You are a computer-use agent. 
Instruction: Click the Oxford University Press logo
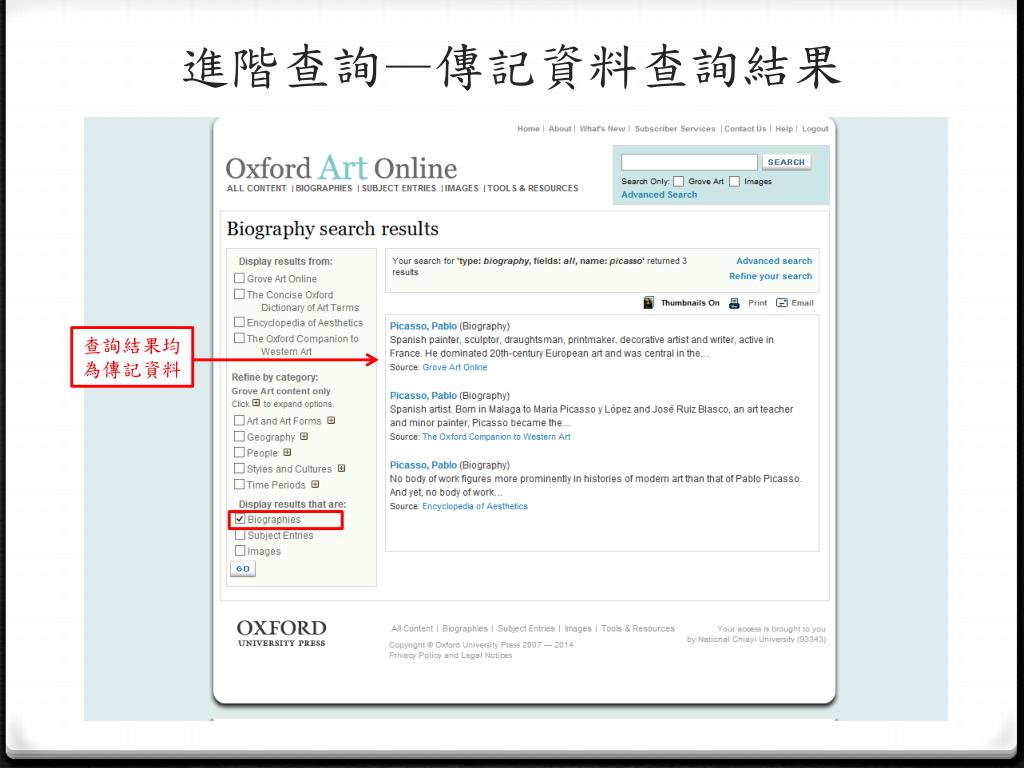281,633
